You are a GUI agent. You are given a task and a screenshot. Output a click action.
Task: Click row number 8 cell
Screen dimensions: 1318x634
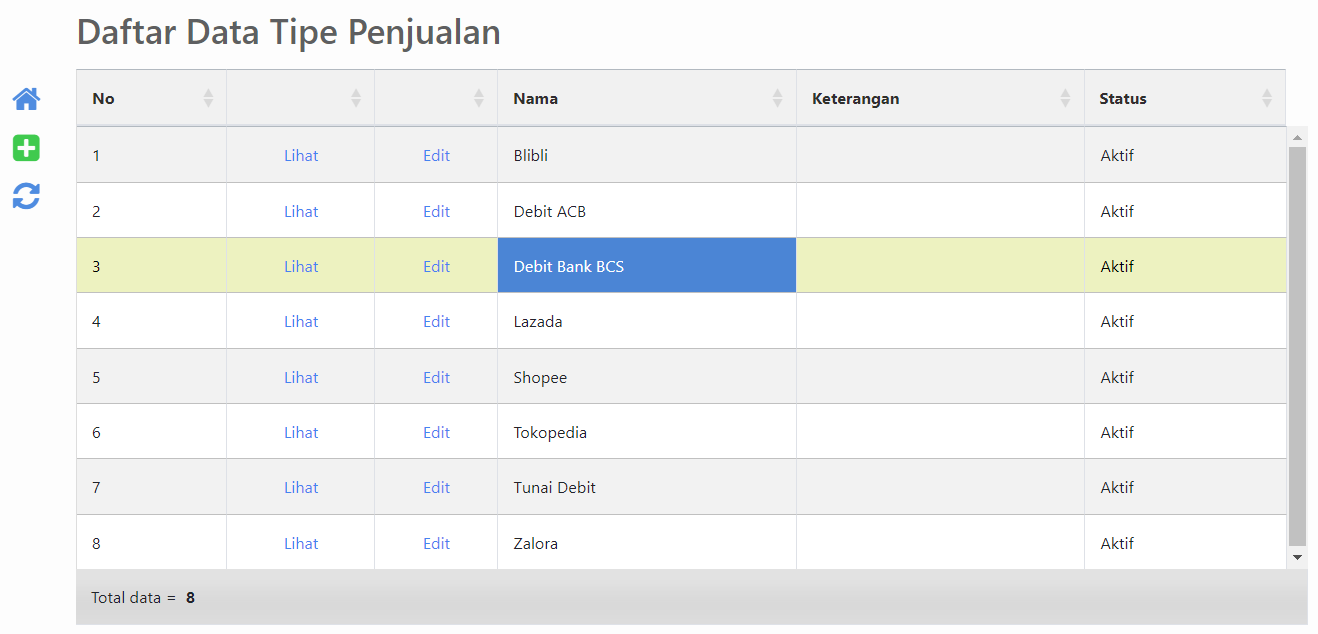point(151,543)
